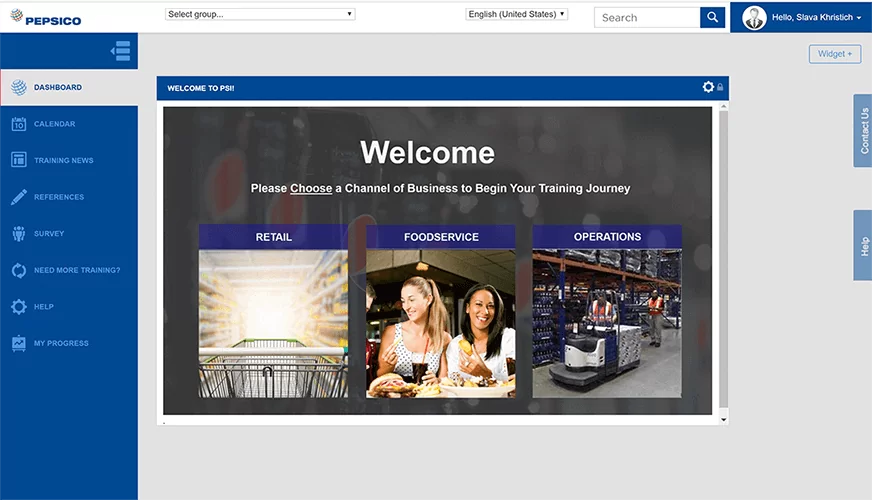872x500 pixels.
Task: Open the My Progress menu item
Action: [69, 343]
